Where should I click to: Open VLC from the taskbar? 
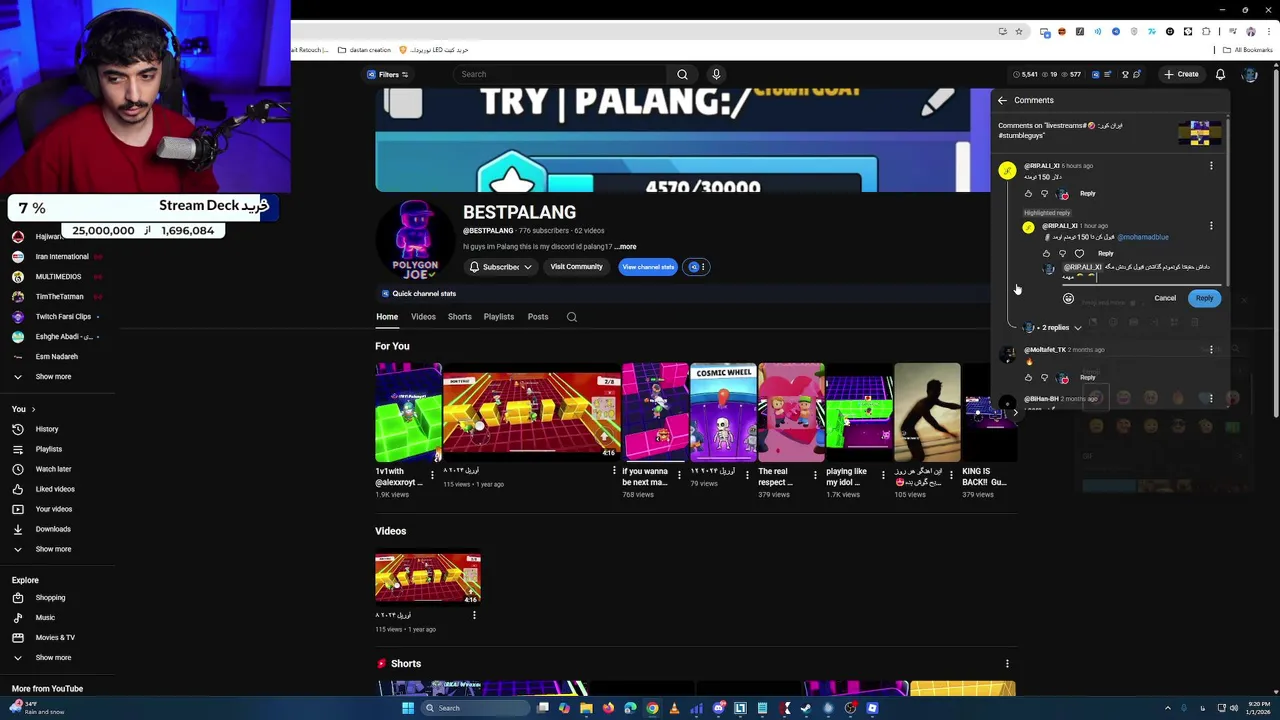point(674,708)
